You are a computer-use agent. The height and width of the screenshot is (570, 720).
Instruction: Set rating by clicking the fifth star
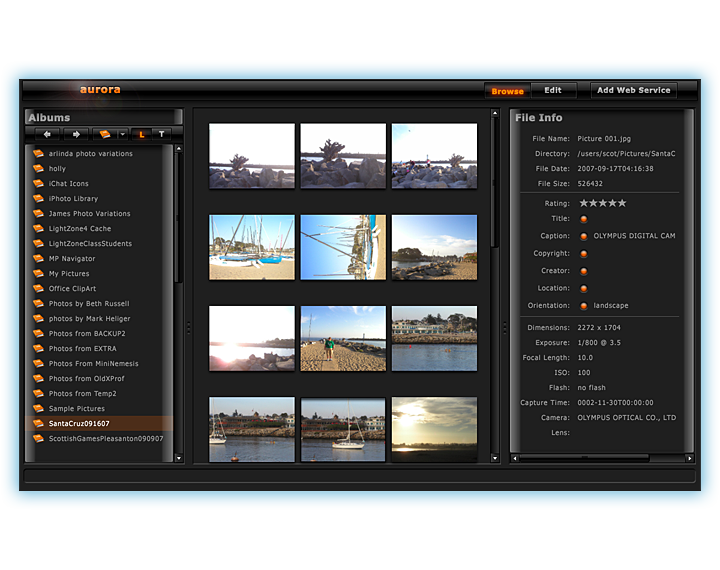622,203
